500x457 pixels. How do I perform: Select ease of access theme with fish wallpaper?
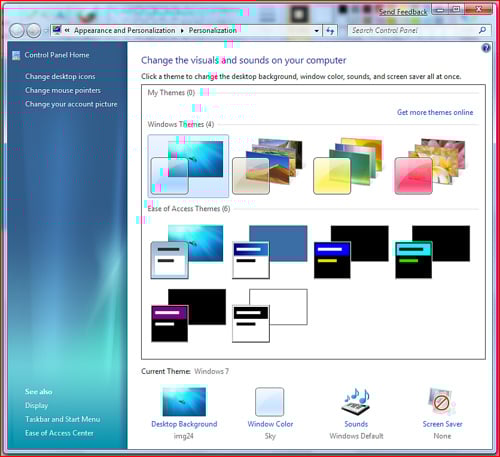[x=187, y=252]
